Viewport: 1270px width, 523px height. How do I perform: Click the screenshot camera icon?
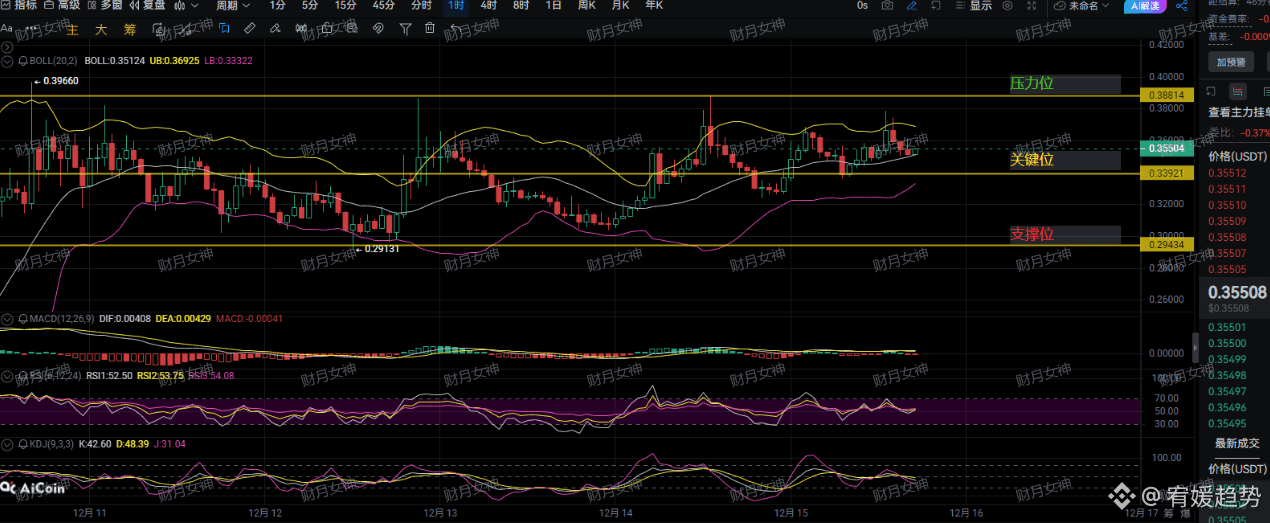pyautogui.click(x=887, y=6)
